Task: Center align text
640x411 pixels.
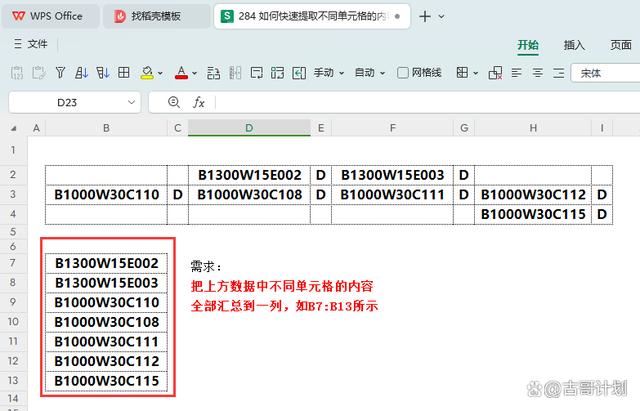Action: pyautogui.click(x=538, y=73)
